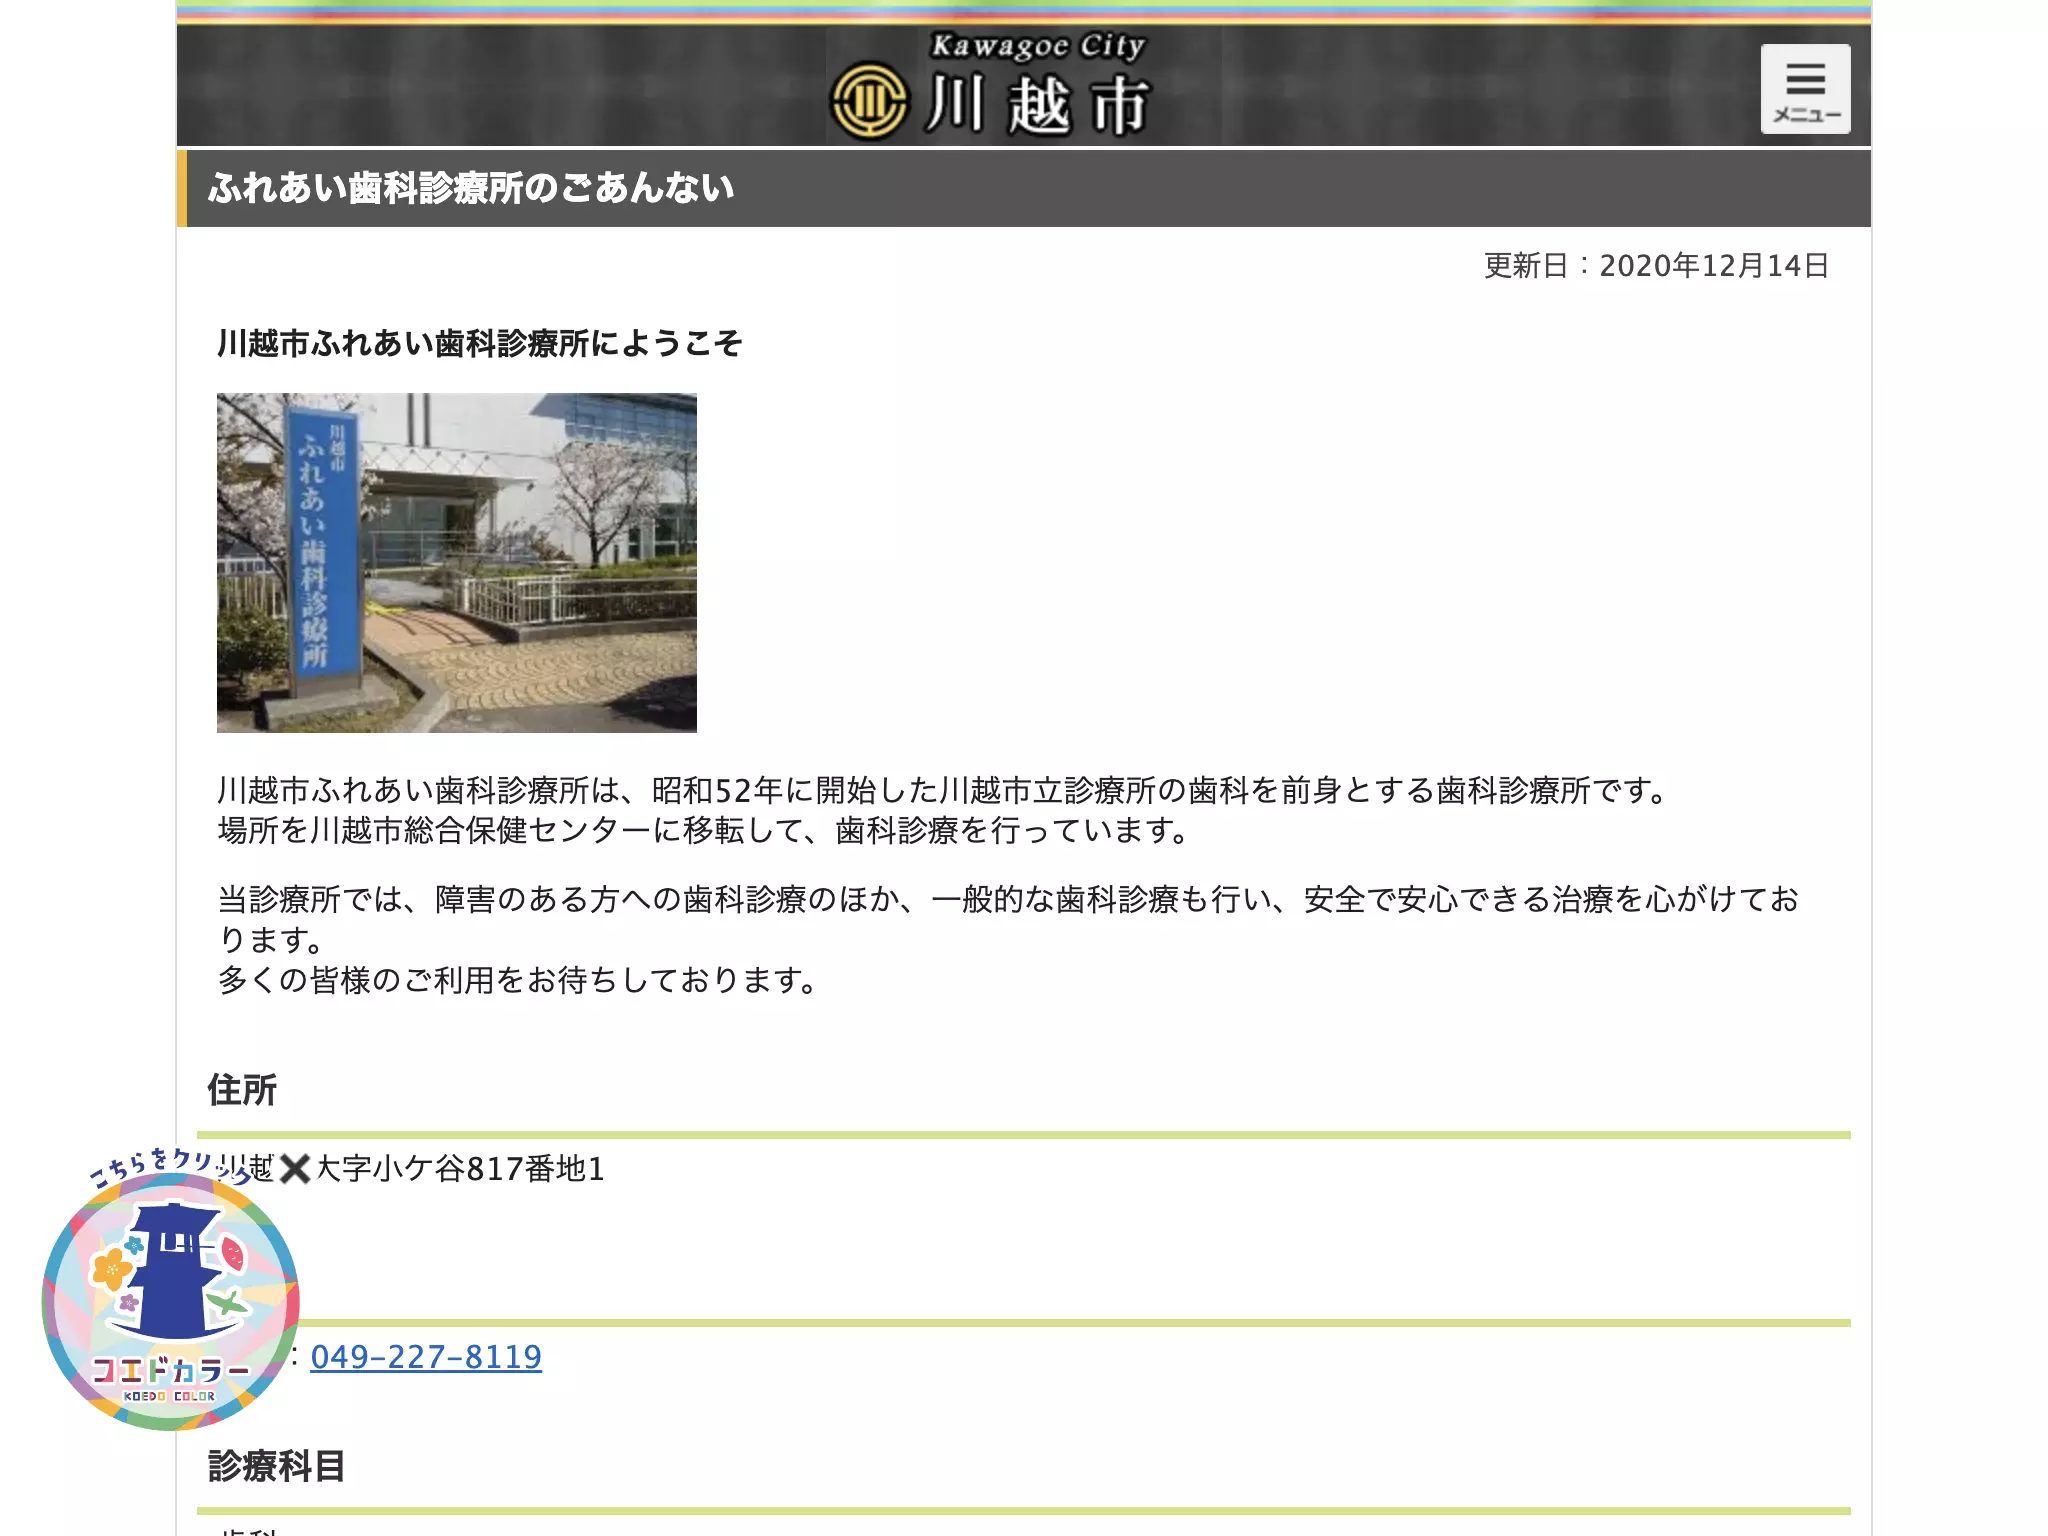The height and width of the screenshot is (1536, 2048).
Task: Click heading 川越市ふれあい歯科診療所にようこそ
Action: (x=480, y=344)
